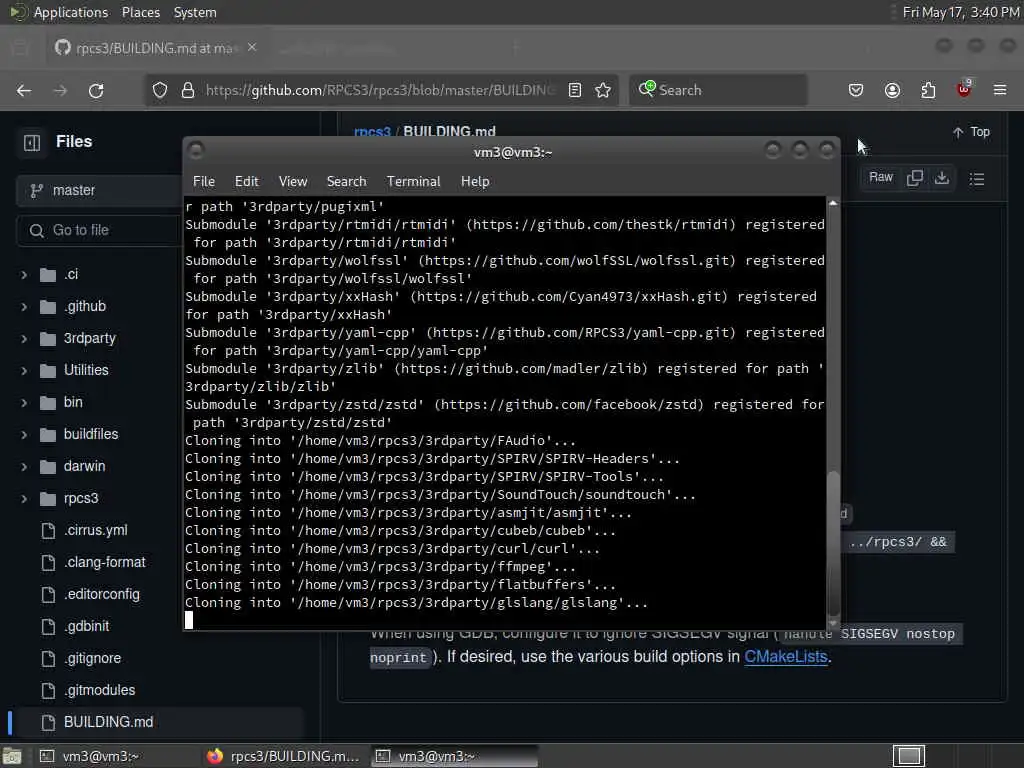1024x768 pixels.
Task: Reload the GitHub page
Action: pyautogui.click(x=96, y=90)
